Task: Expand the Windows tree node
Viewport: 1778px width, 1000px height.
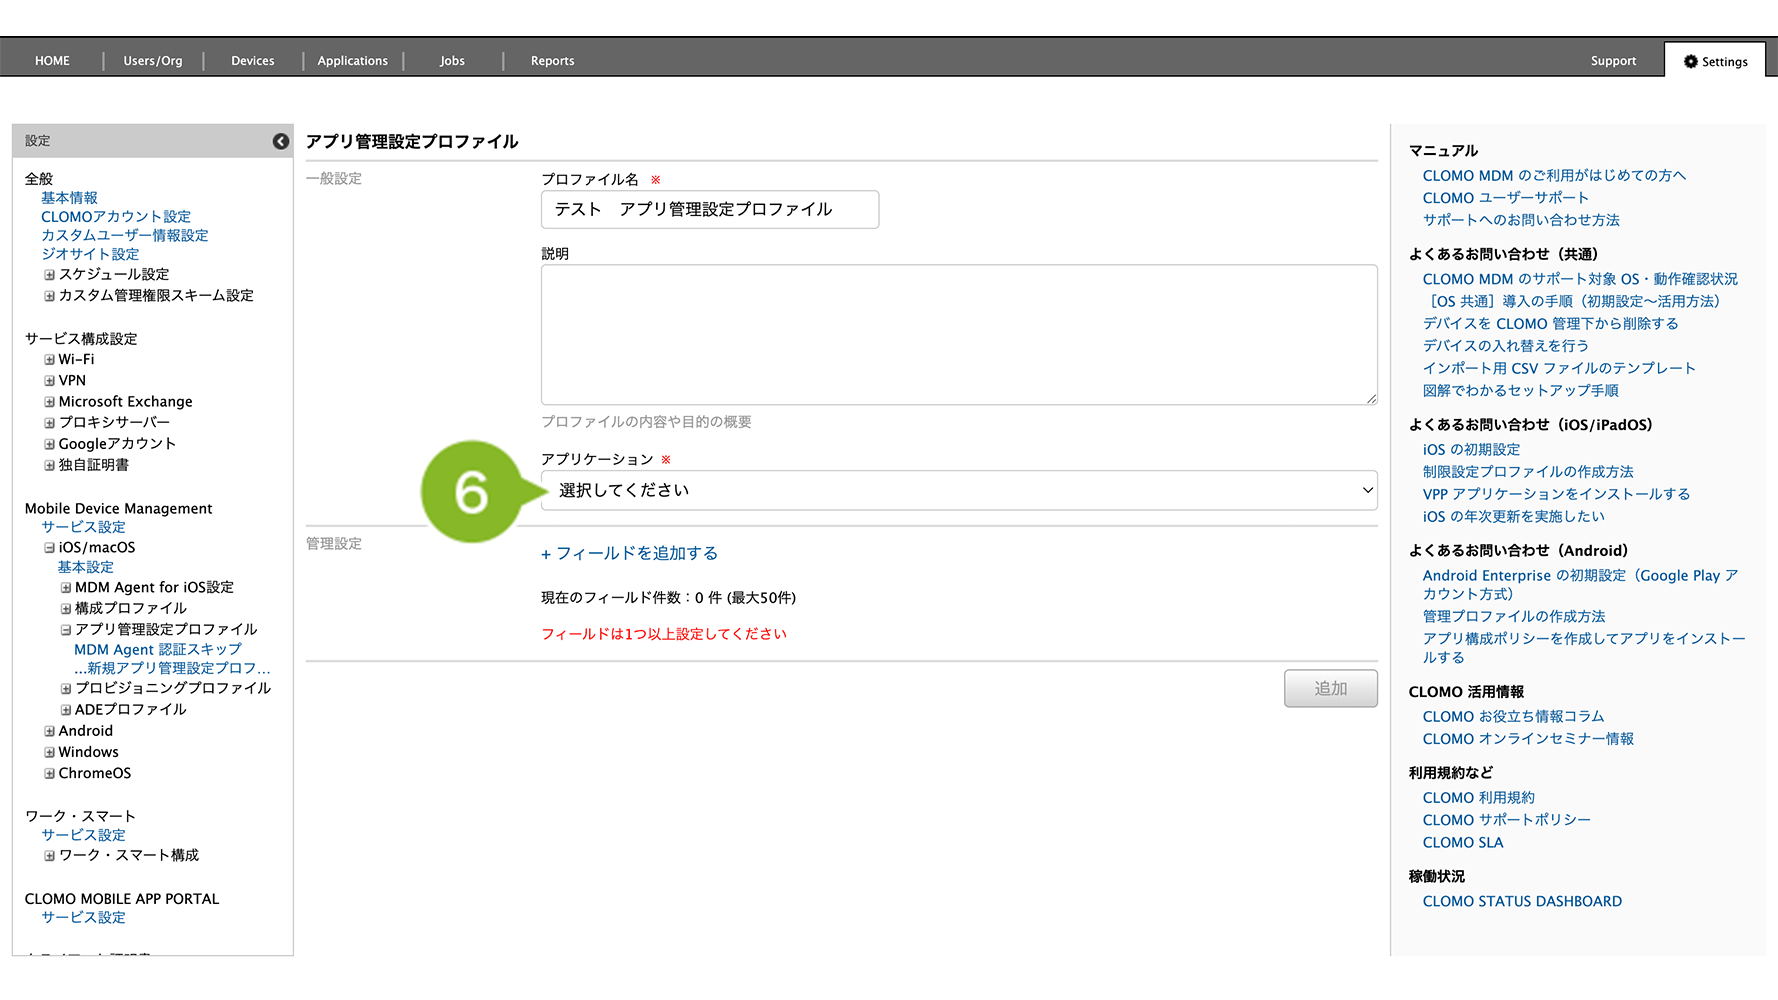Action: [x=49, y=752]
